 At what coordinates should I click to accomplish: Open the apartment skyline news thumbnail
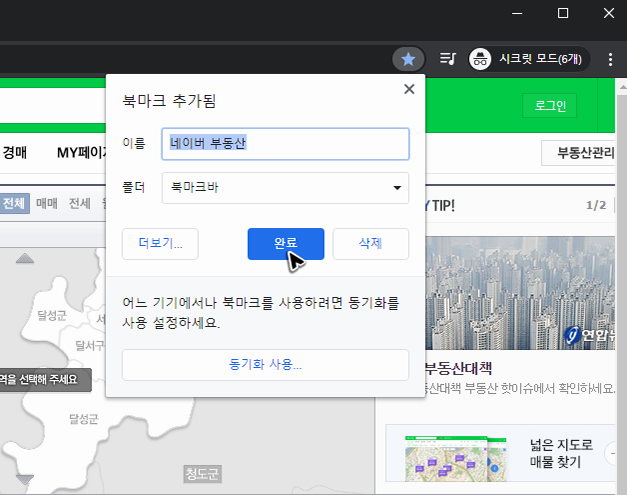point(520,293)
